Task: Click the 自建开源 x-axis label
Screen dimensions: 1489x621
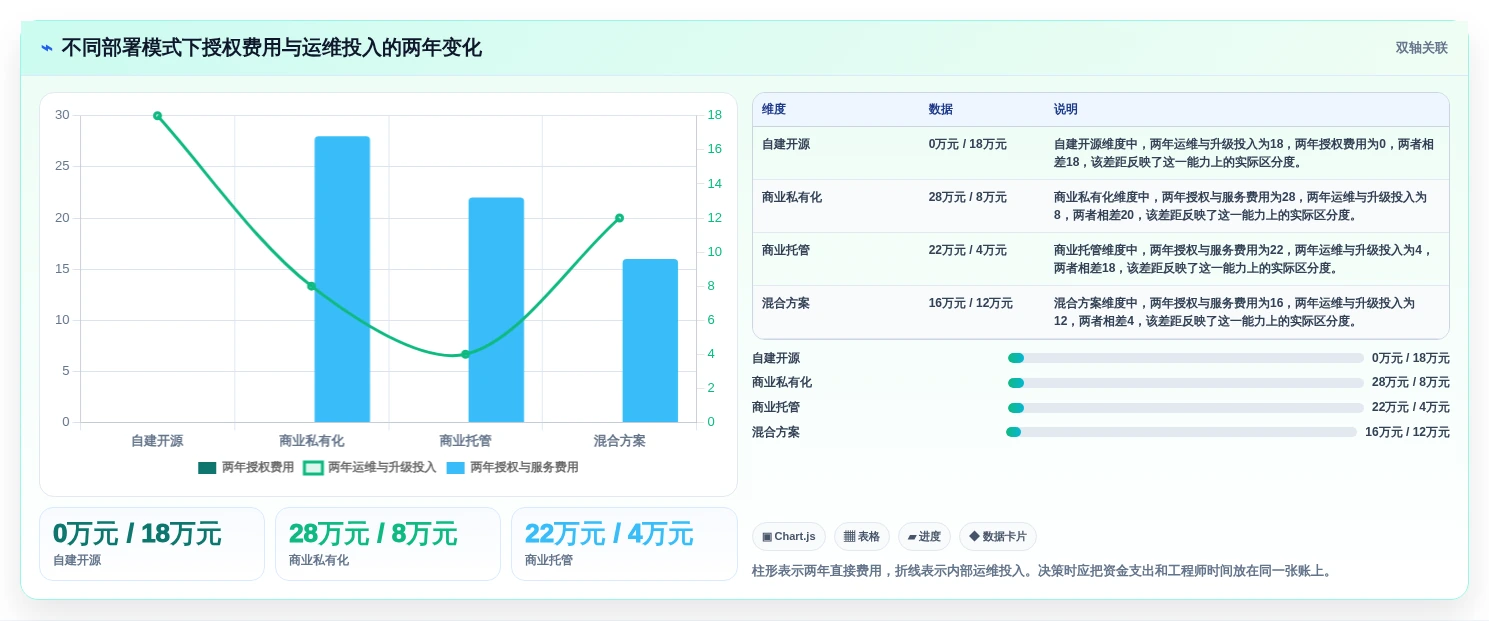Action: 157,441
